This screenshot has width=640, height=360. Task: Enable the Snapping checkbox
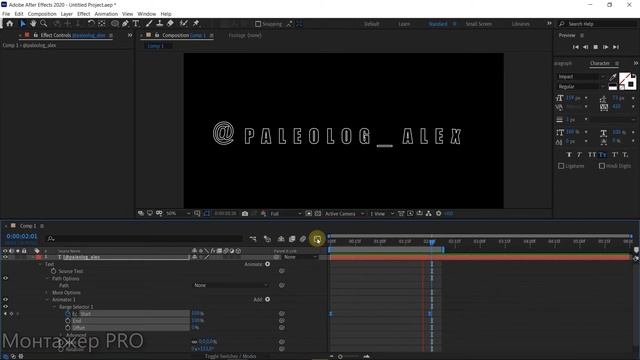[258, 24]
